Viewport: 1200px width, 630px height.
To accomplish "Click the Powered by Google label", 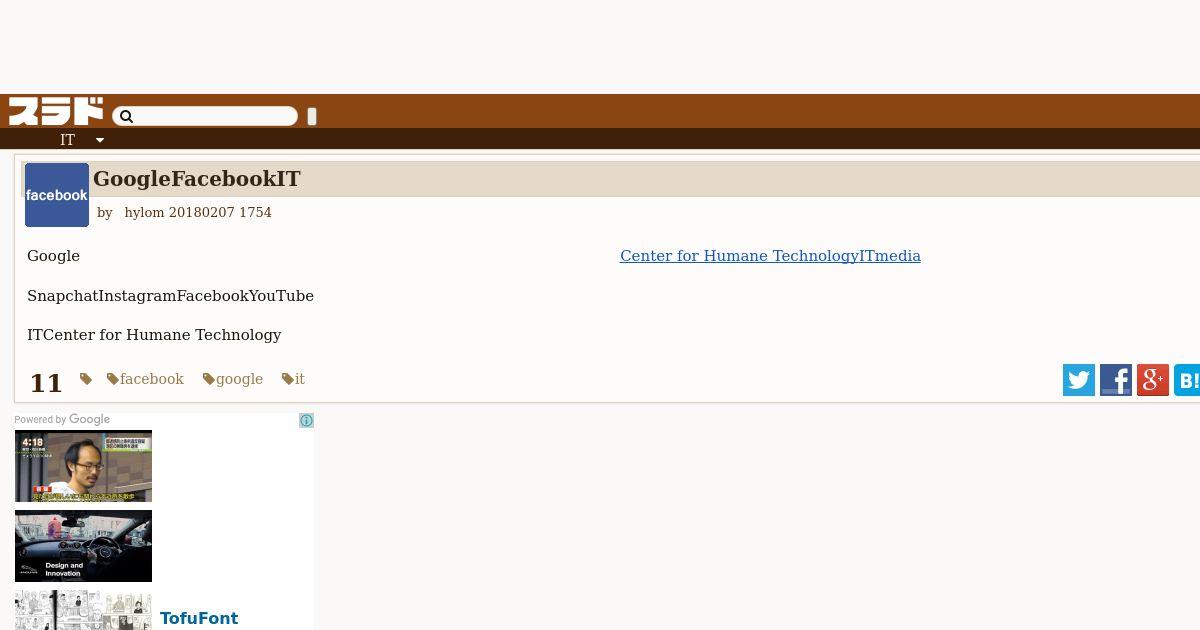I will 62,420.
